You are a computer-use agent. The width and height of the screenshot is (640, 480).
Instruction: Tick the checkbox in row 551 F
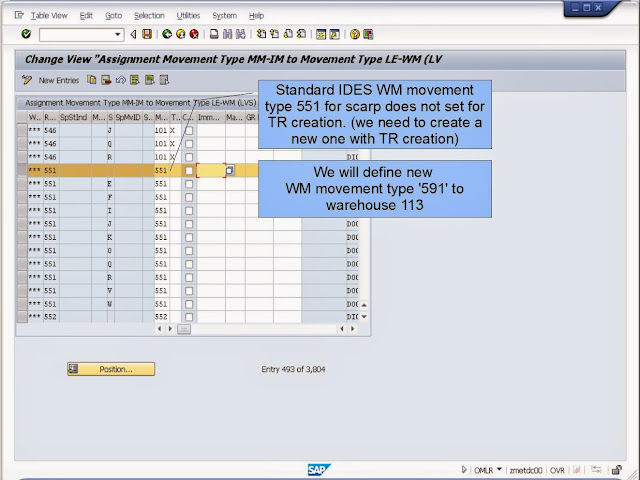click(x=189, y=198)
